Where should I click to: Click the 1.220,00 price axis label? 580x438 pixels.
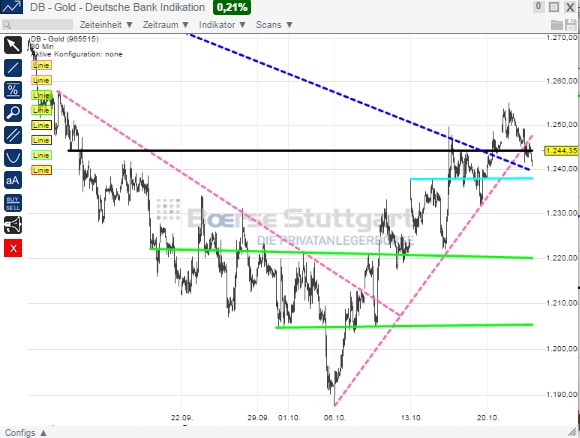(x=562, y=258)
